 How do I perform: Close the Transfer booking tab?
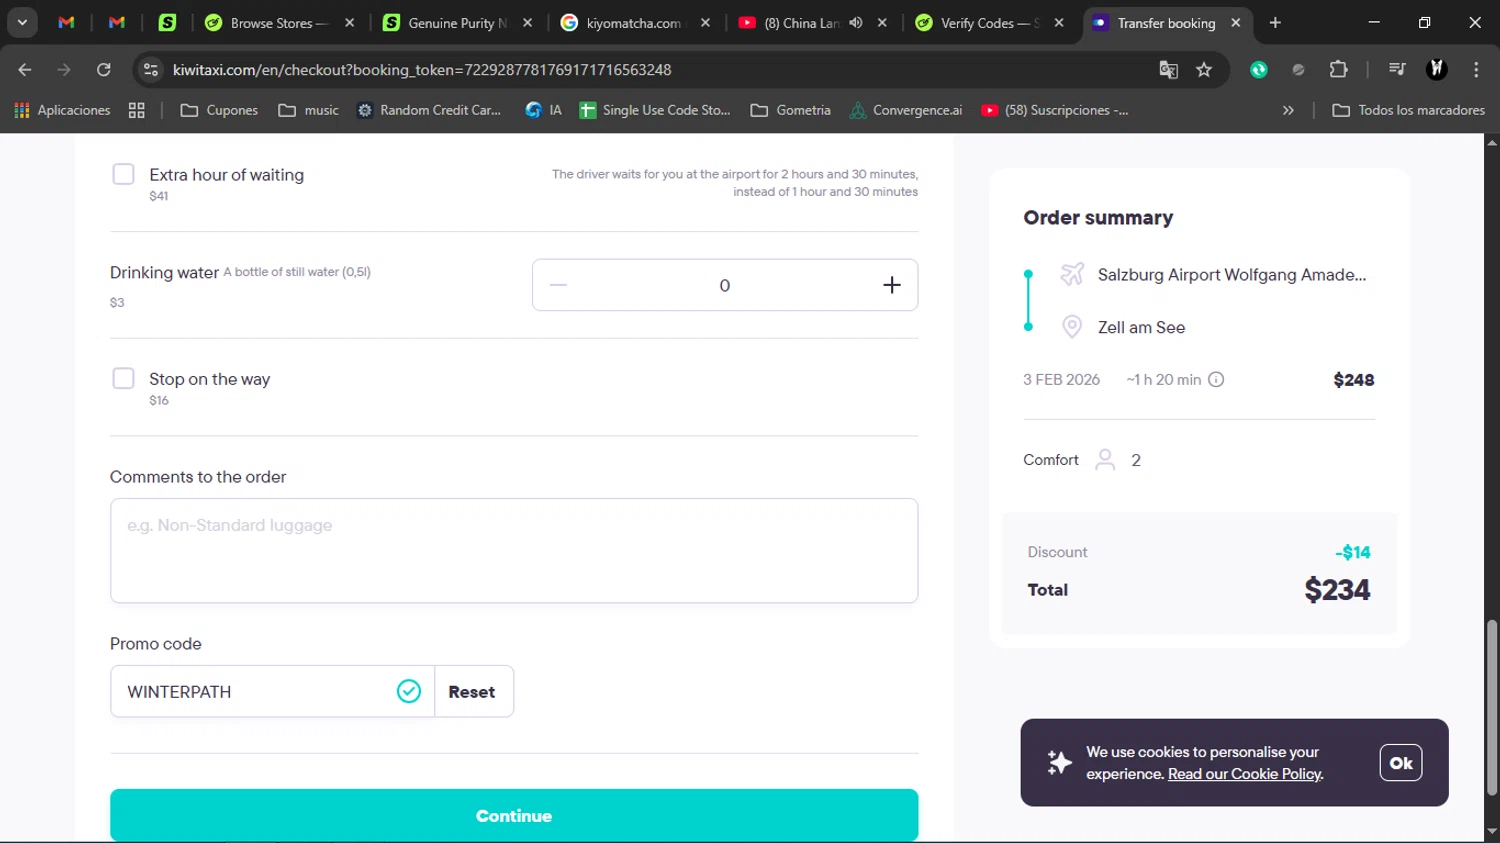(x=1236, y=22)
